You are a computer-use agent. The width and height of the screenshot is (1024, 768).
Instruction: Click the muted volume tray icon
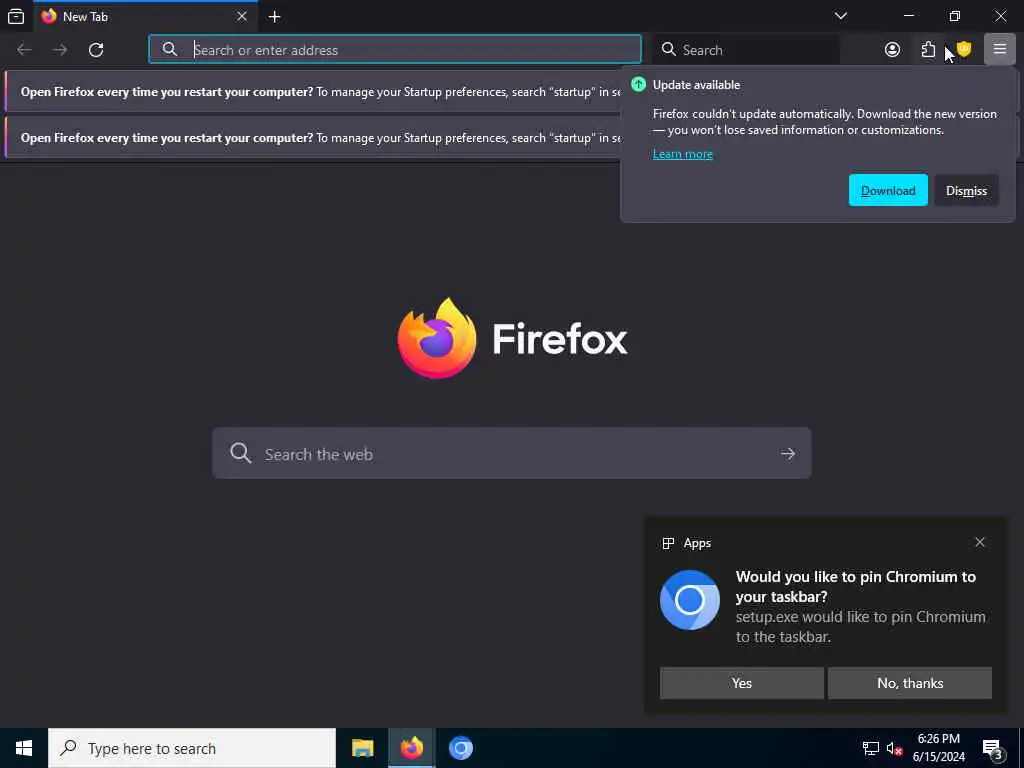(894, 748)
